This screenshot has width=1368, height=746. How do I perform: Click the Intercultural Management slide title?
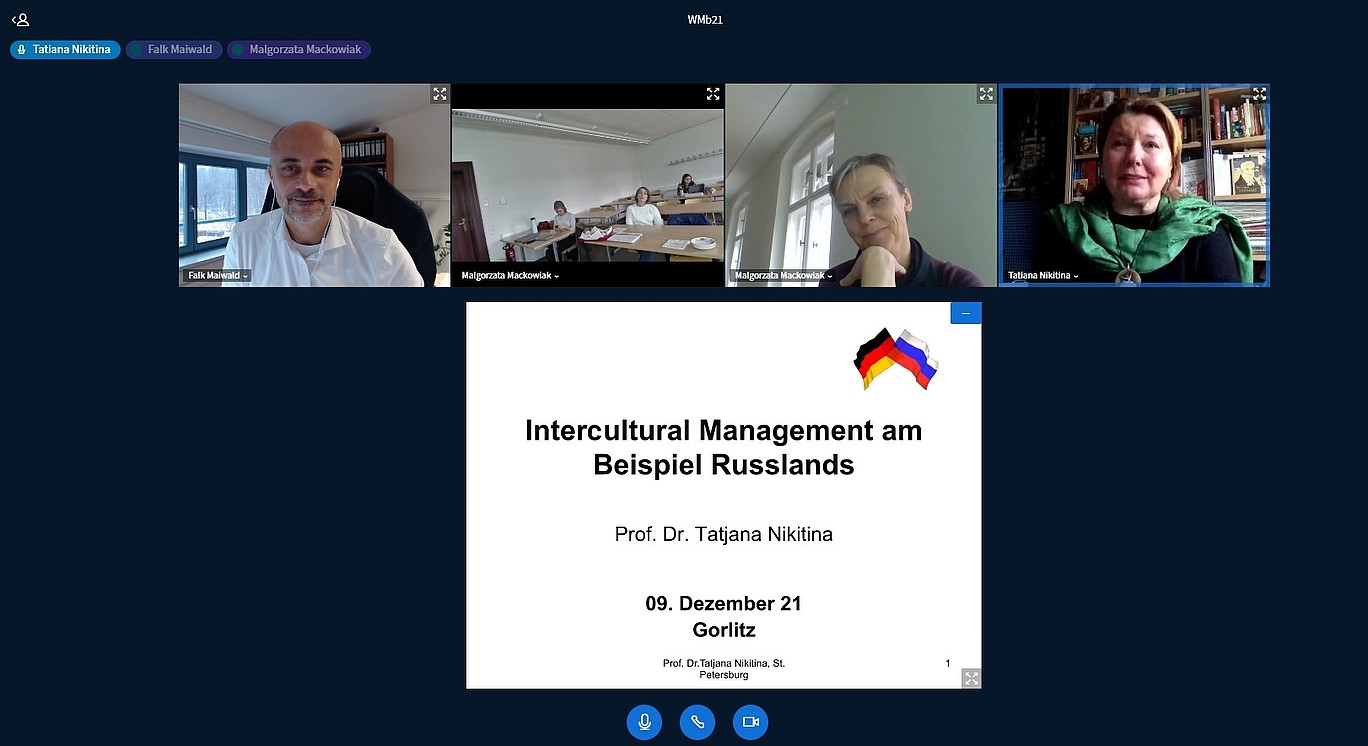723,447
